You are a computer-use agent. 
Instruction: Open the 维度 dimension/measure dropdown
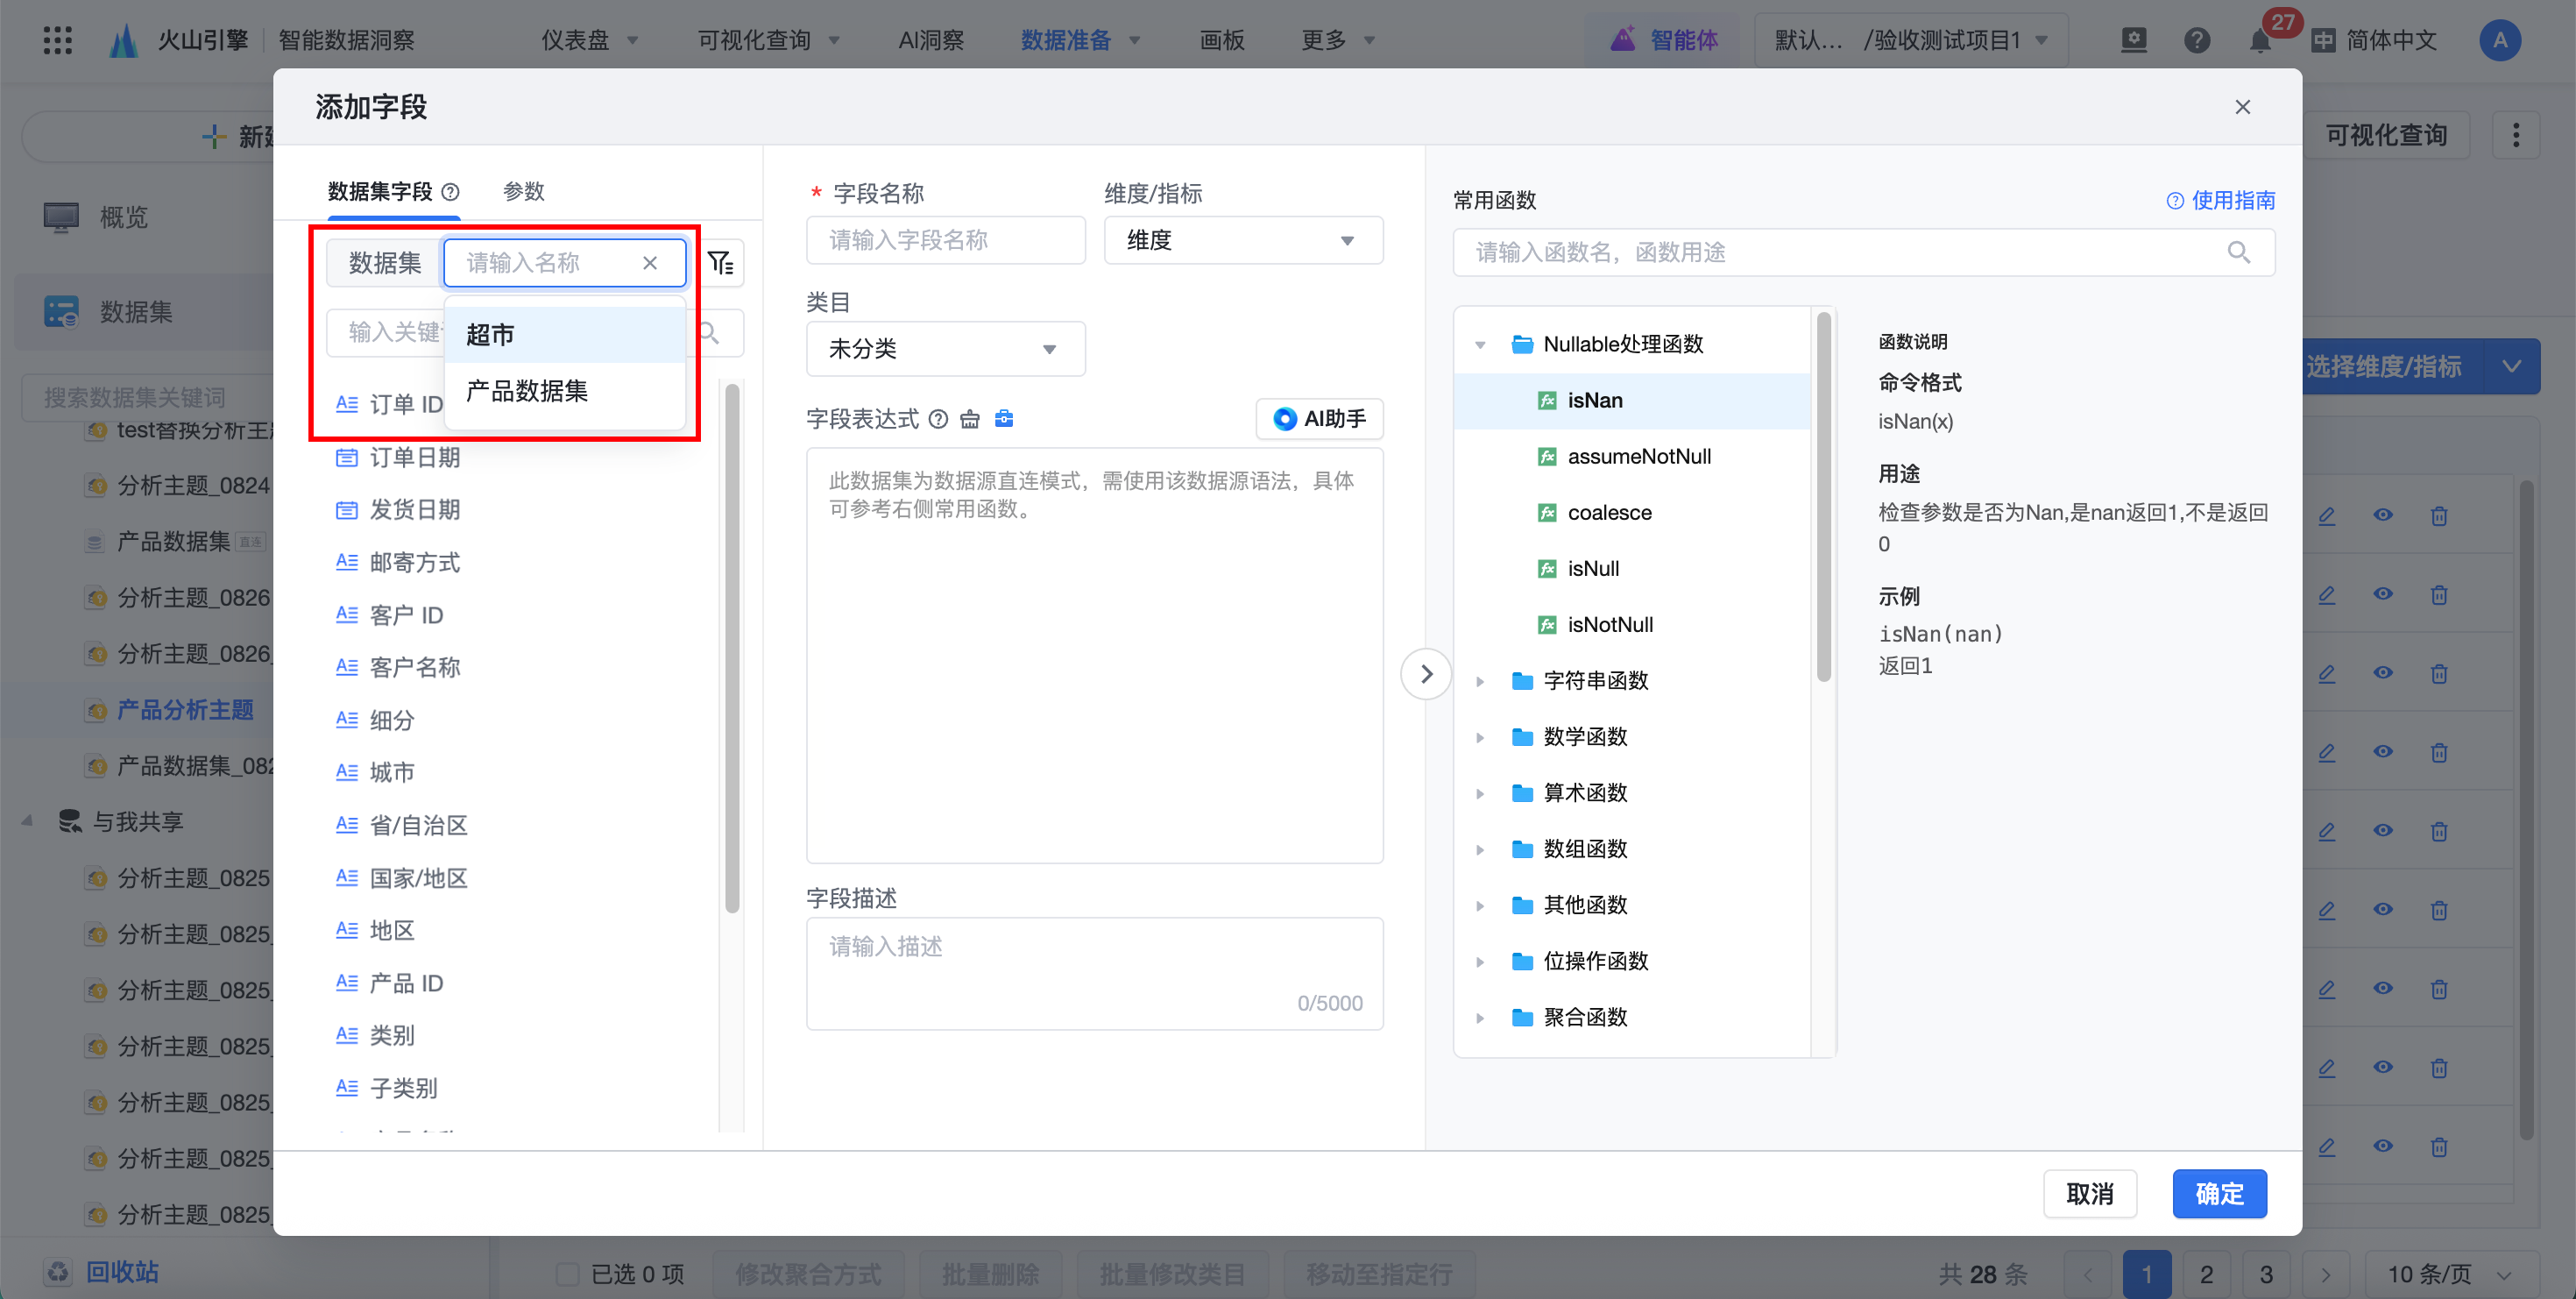click(1242, 240)
